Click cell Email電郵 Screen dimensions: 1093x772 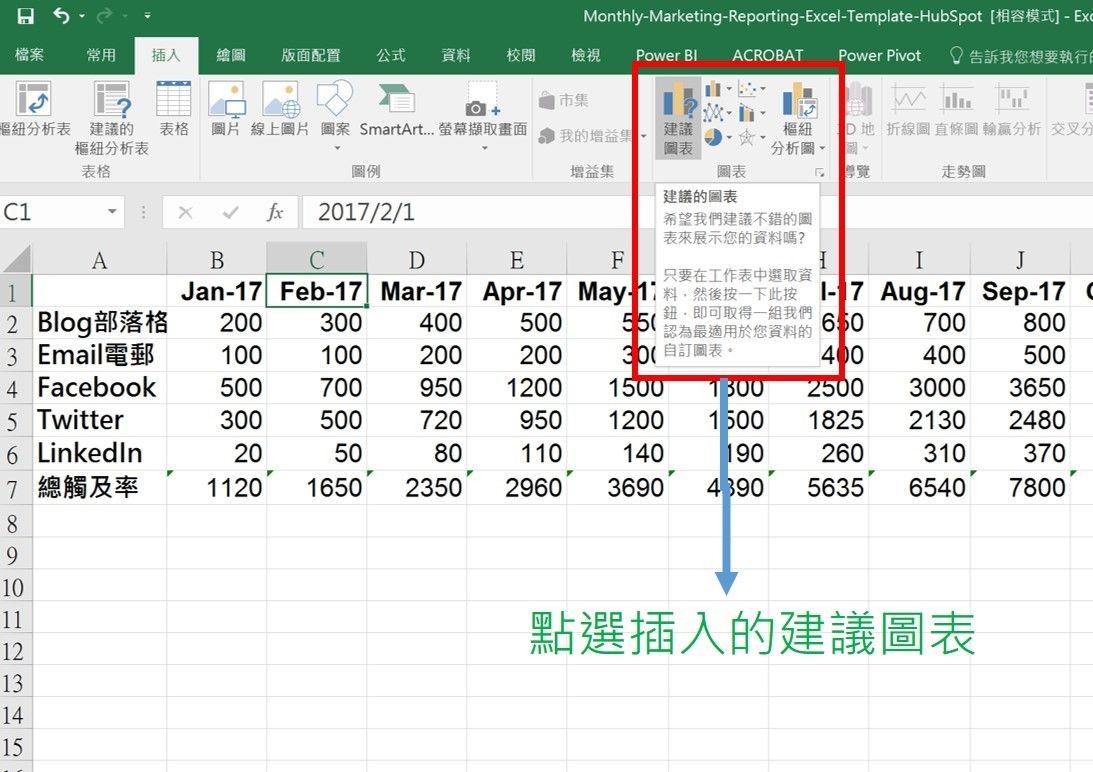click(100, 355)
